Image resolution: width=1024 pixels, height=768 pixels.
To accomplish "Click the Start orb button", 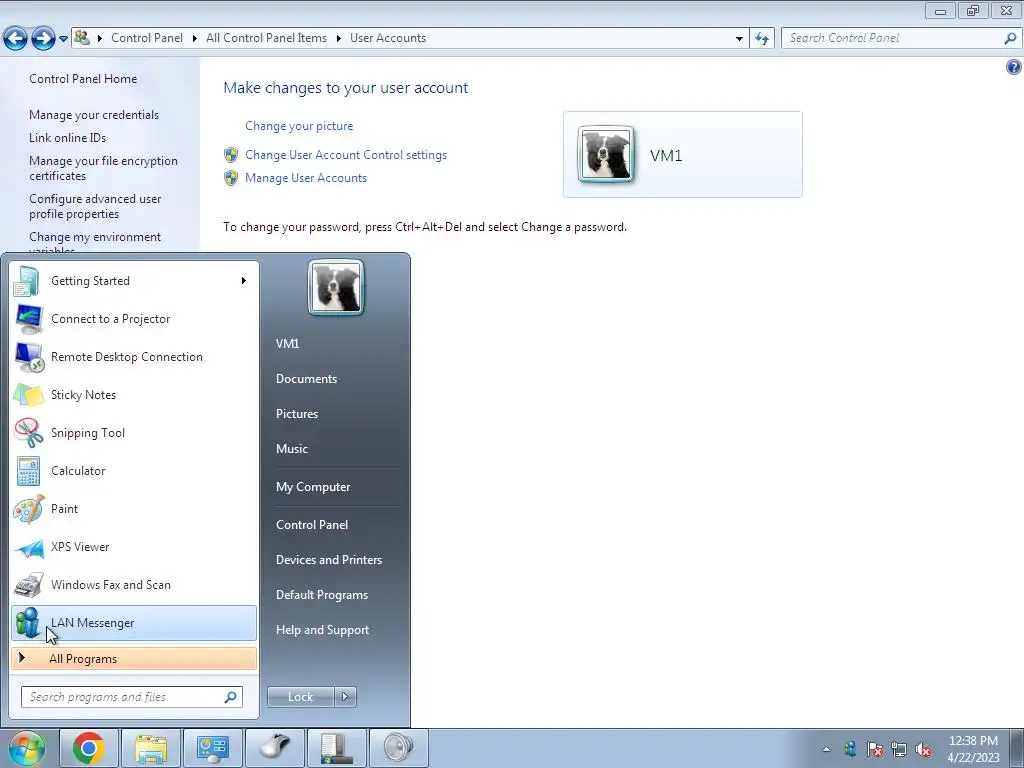I will coord(26,748).
